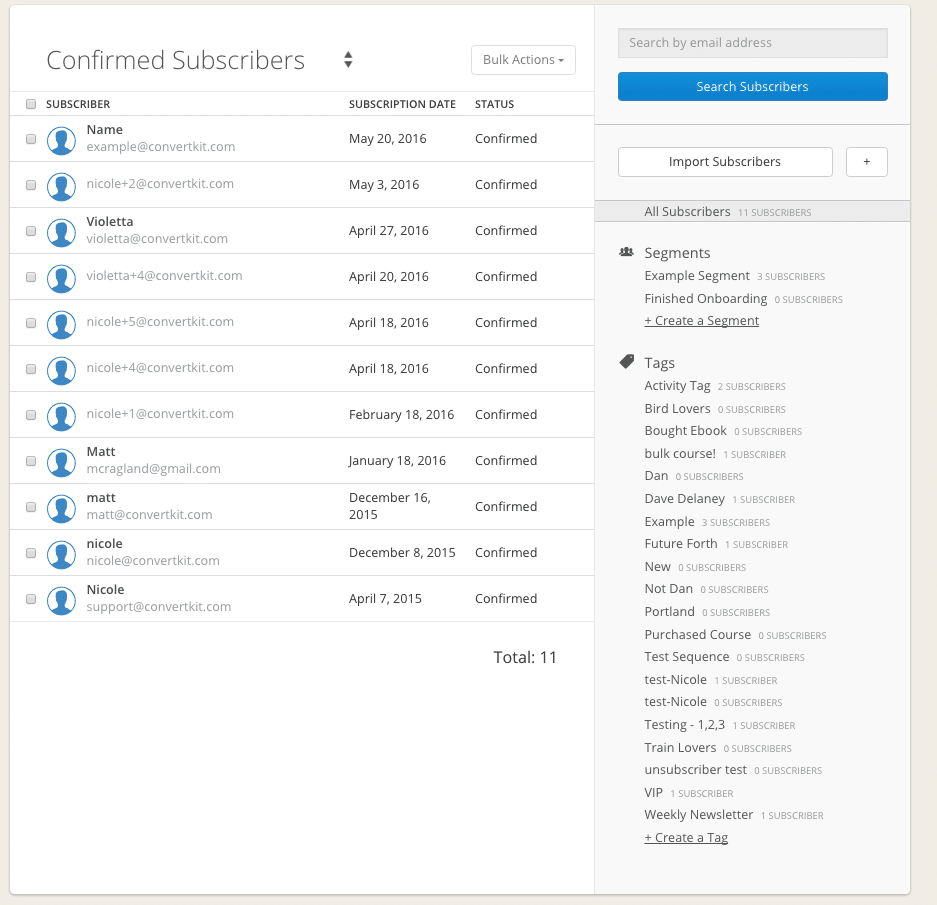Select the checkbox for nicole+4@convertkit.com

[31, 369]
